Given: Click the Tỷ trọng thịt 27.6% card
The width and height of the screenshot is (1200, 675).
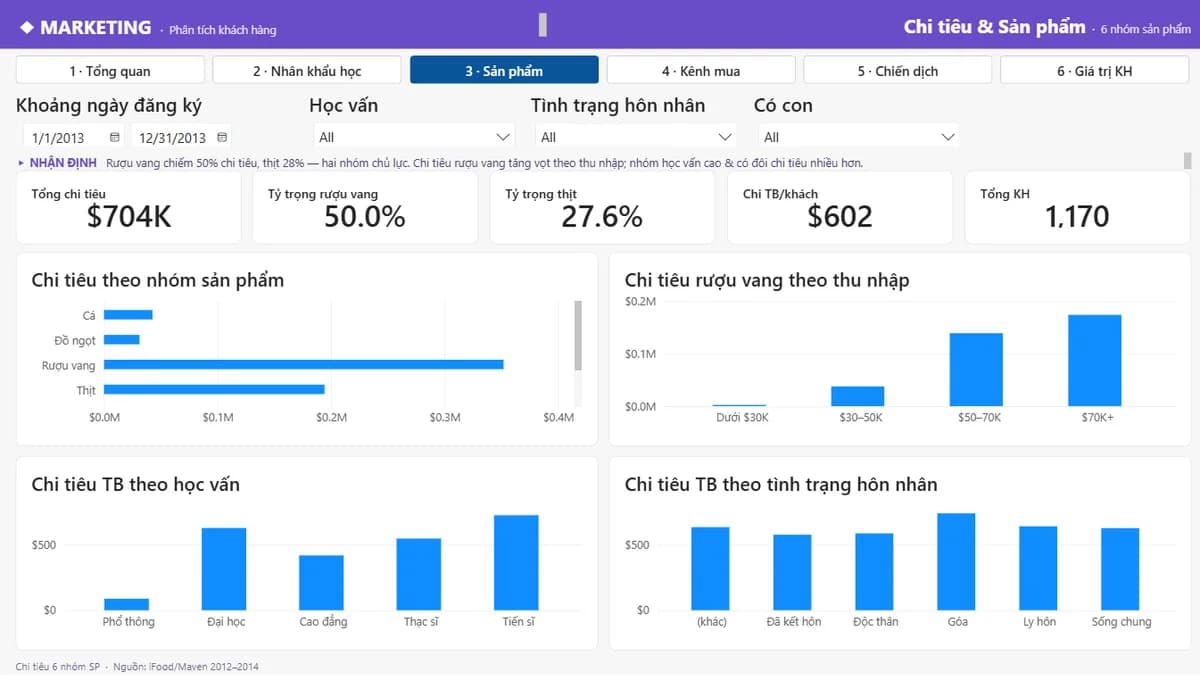Looking at the screenshot, I should tap(602, 207).
